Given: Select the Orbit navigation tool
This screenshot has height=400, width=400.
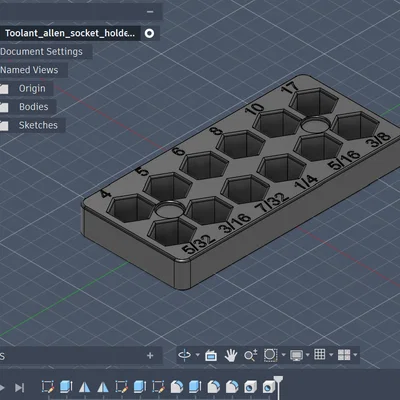Looking at the screenshot, I should tap(184, 355).
